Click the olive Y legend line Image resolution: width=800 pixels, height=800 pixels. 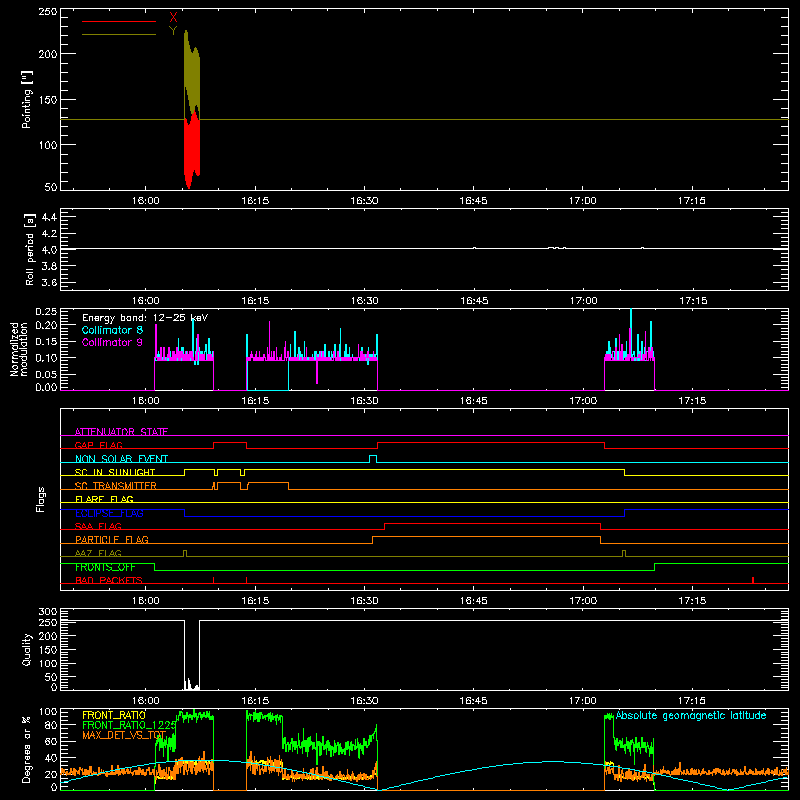119,34
